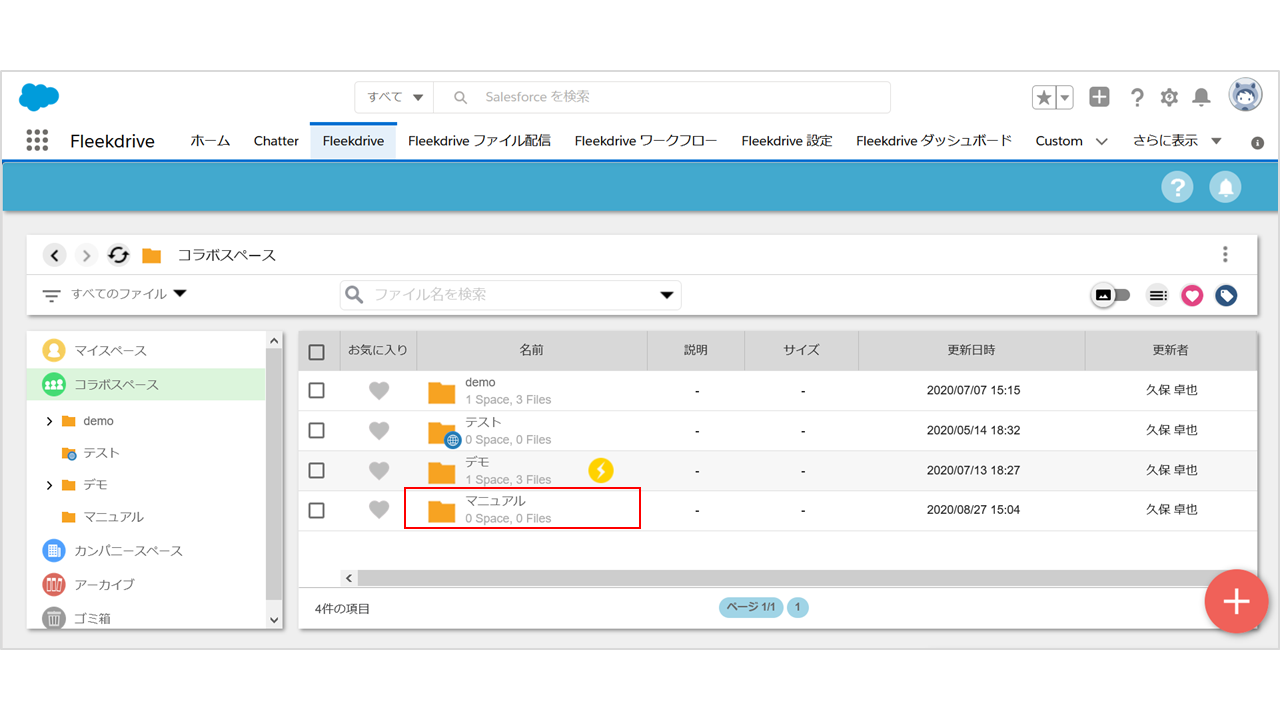Favorite the demo folder heart
The width and height of the screenshot is (1280, 720).
[x=379, y=390]
